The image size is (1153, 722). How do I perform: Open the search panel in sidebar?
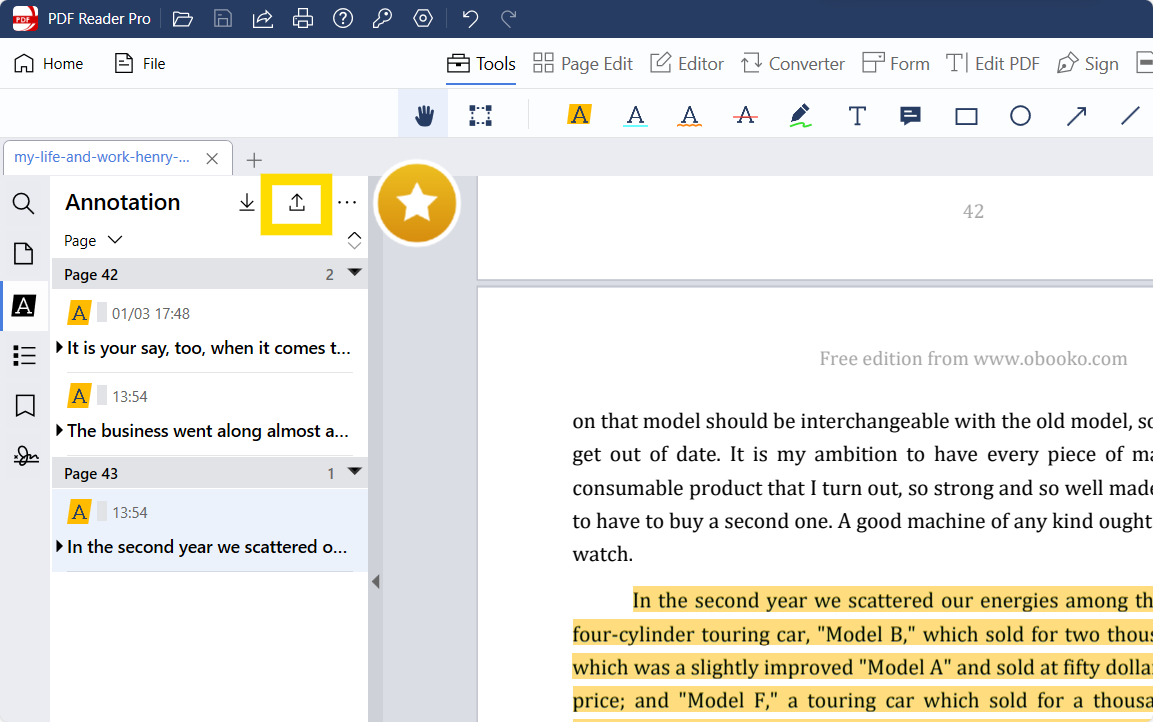point(24,204)
